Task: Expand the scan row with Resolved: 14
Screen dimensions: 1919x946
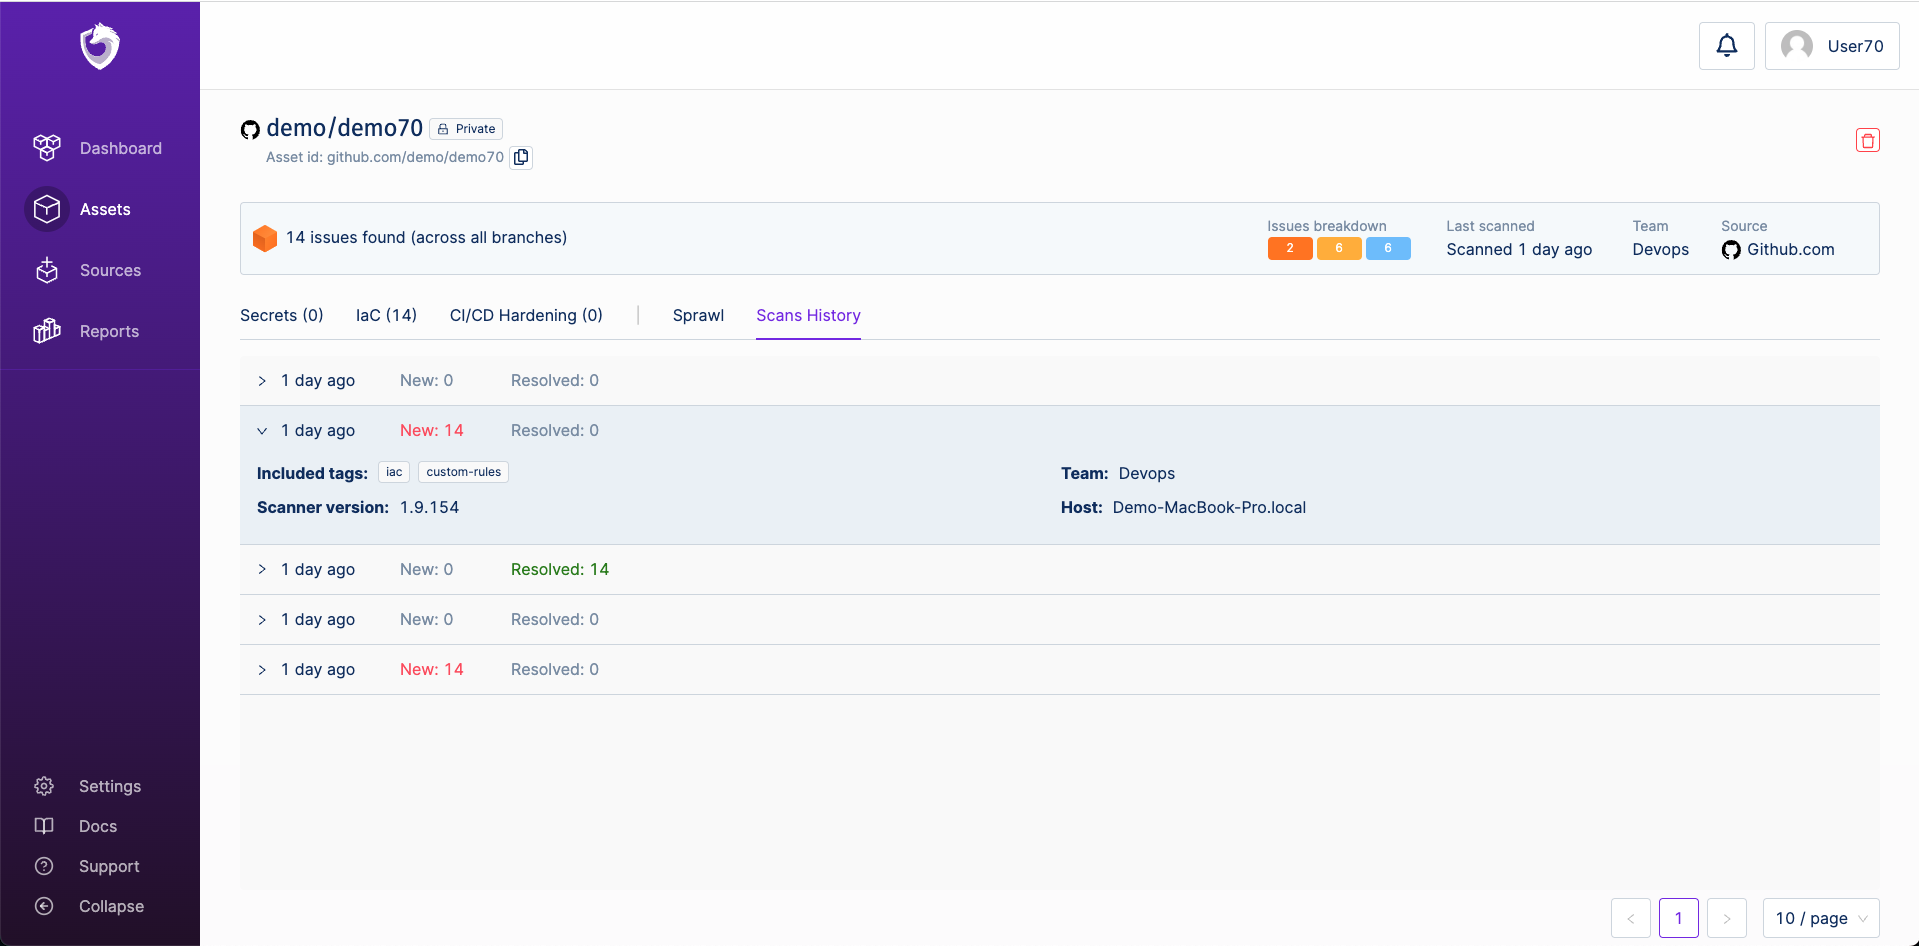Action: pyautogui.click(x=262, y=569)
